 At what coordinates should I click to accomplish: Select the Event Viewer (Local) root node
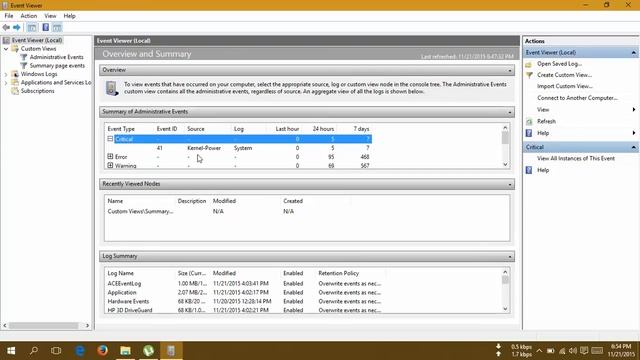coord(37,40)
